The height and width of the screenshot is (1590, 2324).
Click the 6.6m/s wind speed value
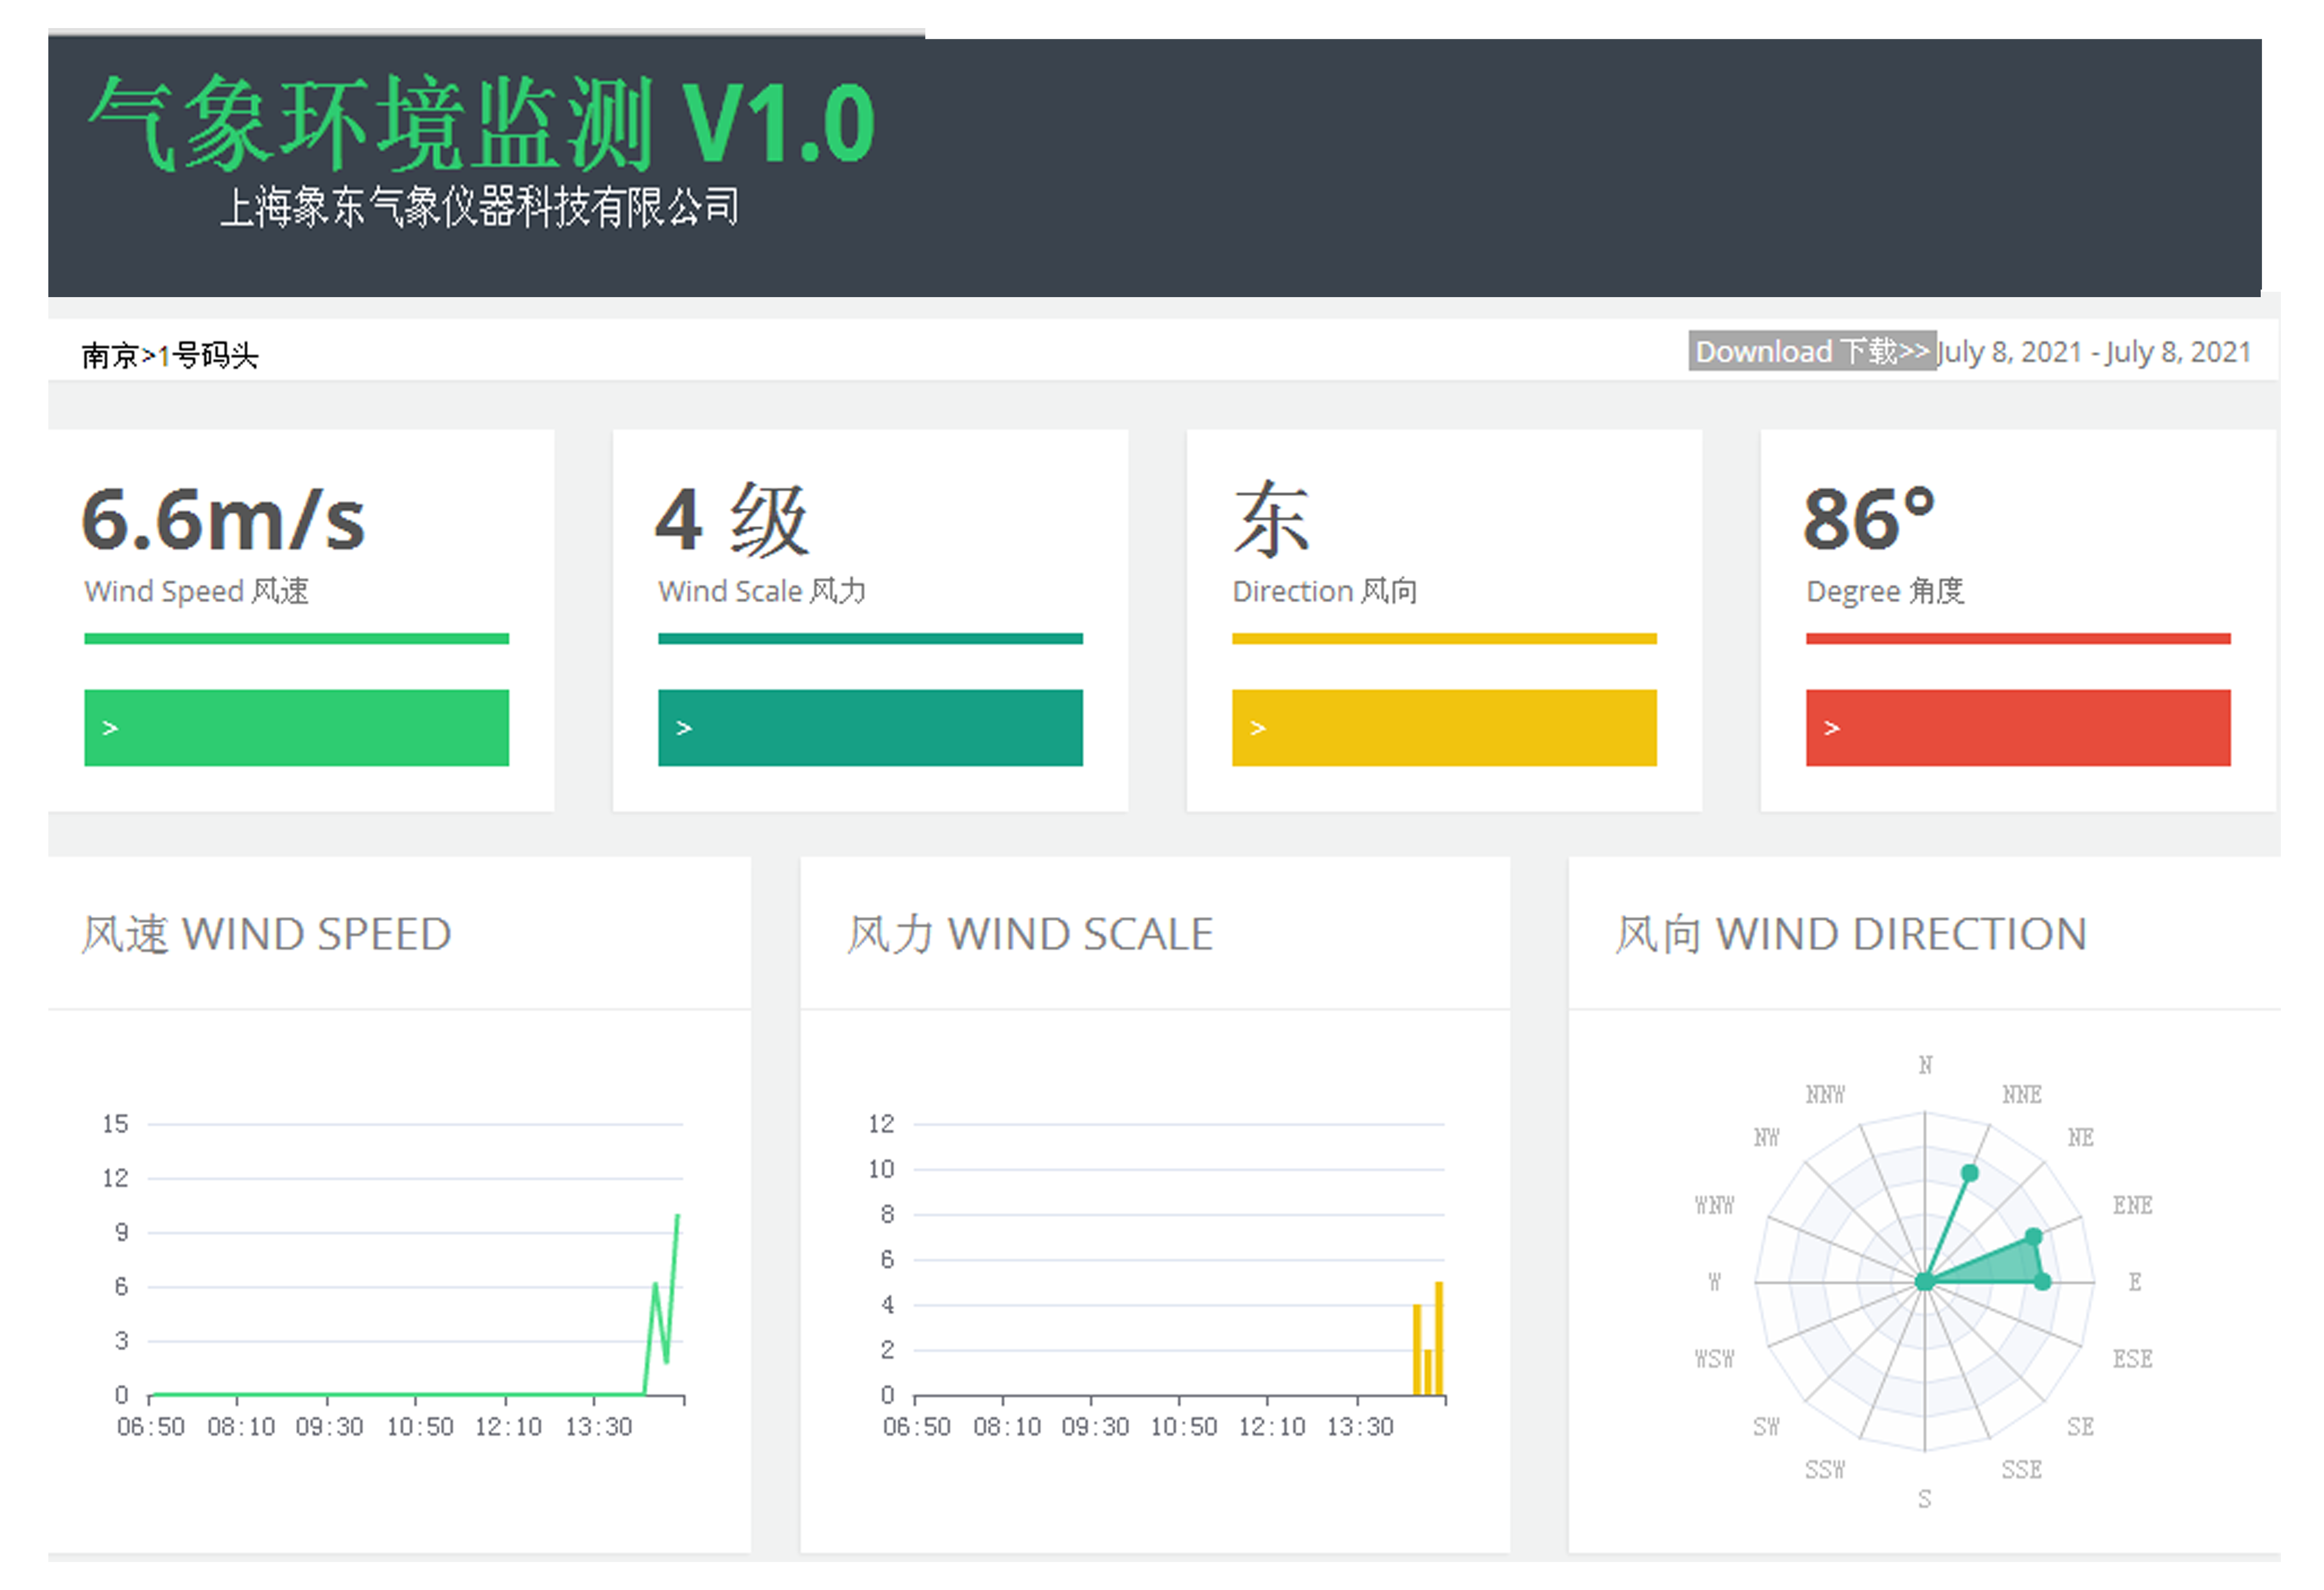coord(223,519)
